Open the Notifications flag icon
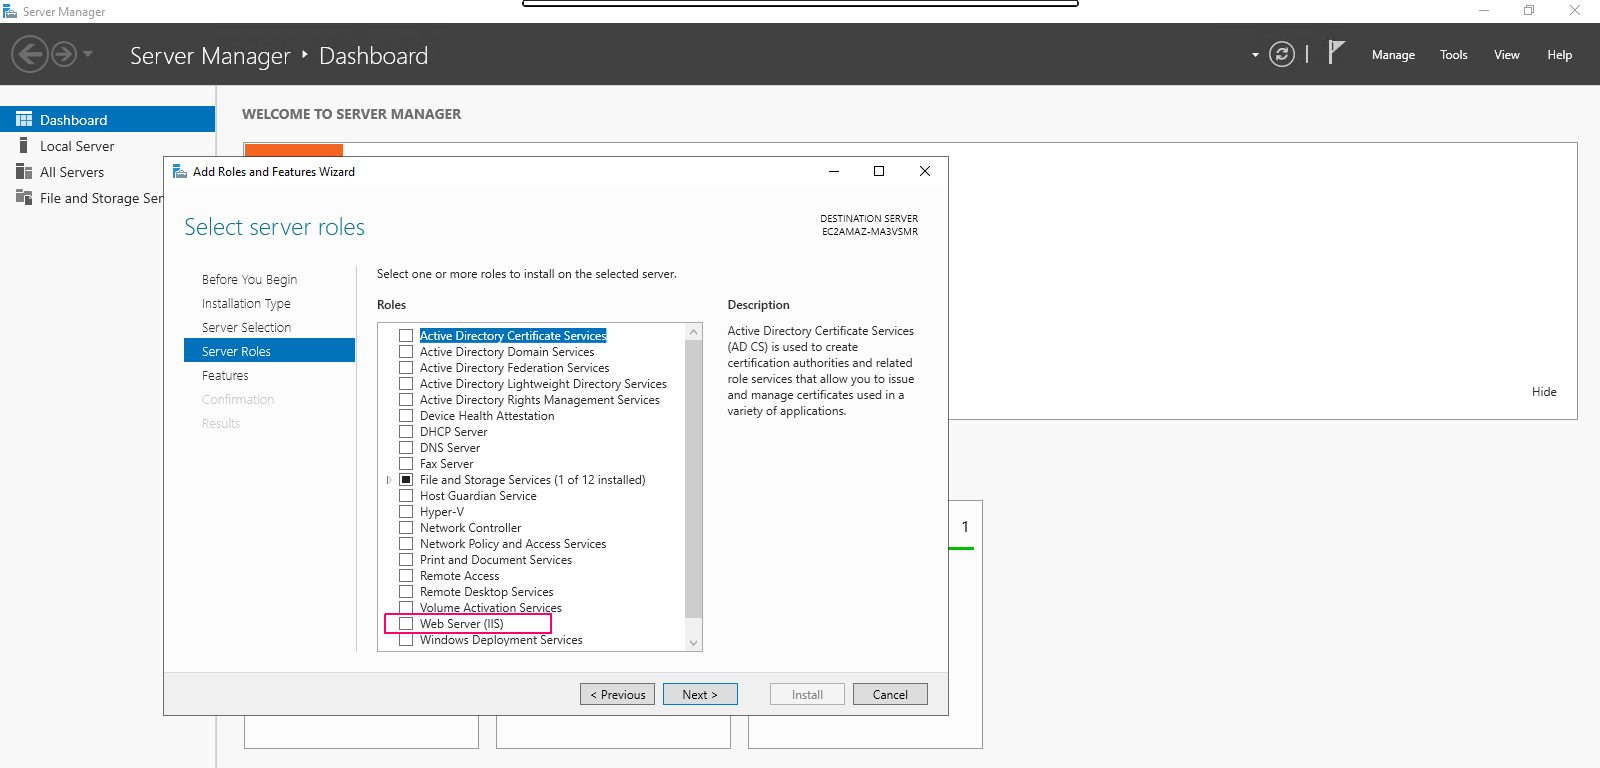This screenshot has height=768, width=1600. pyautogui.click(x=1336, y=52)
